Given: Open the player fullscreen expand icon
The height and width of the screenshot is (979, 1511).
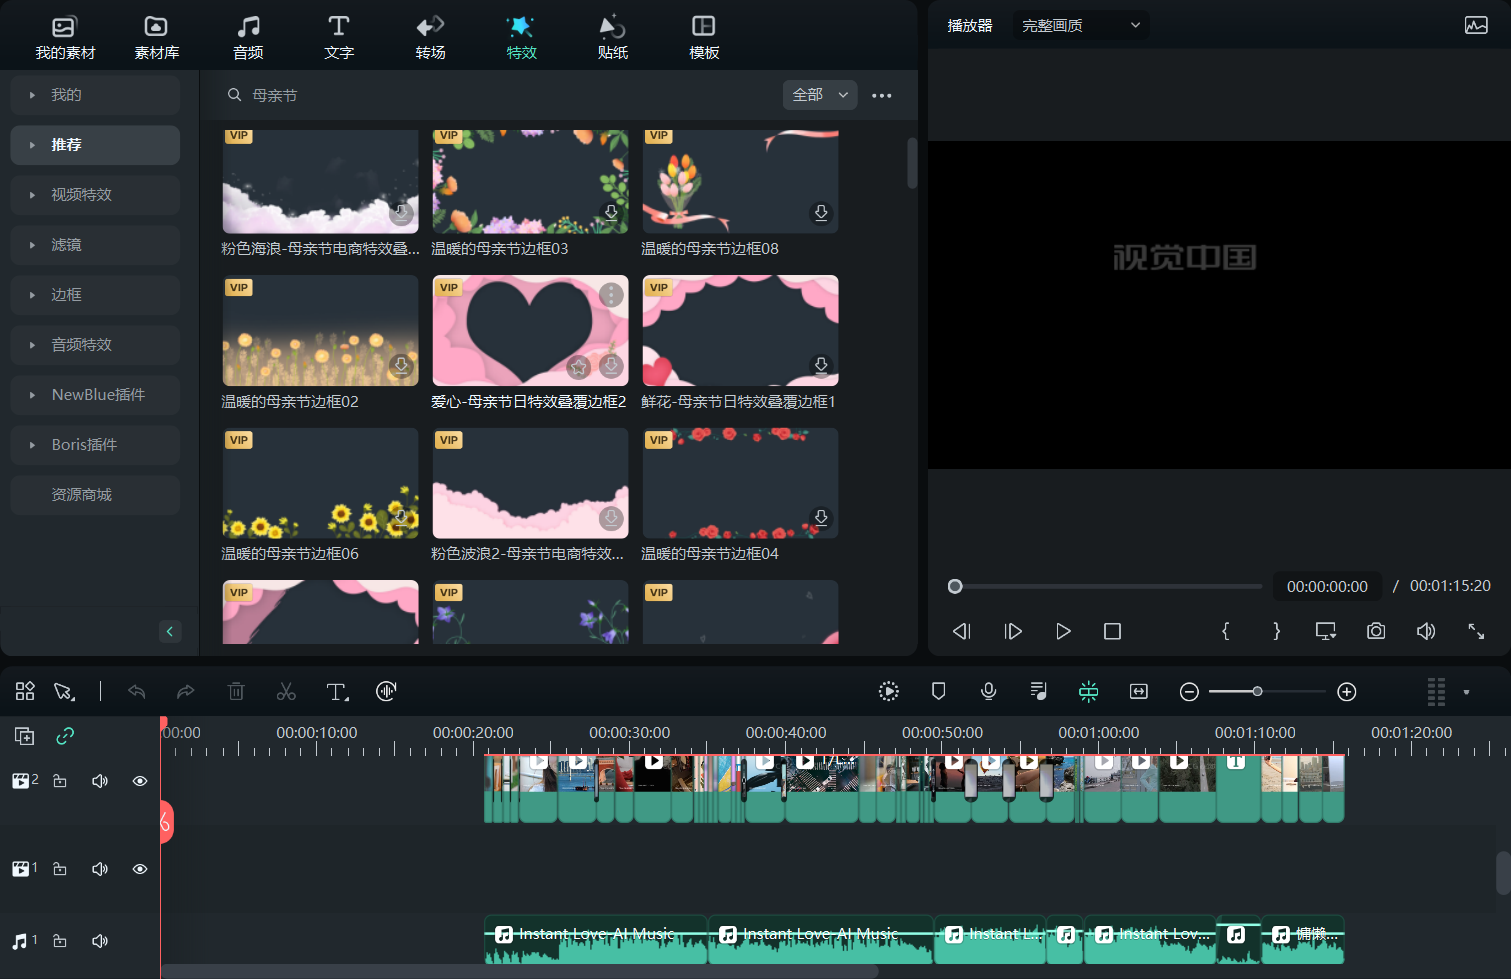Looking at the screenshot, I should (x=1476, y=631).
